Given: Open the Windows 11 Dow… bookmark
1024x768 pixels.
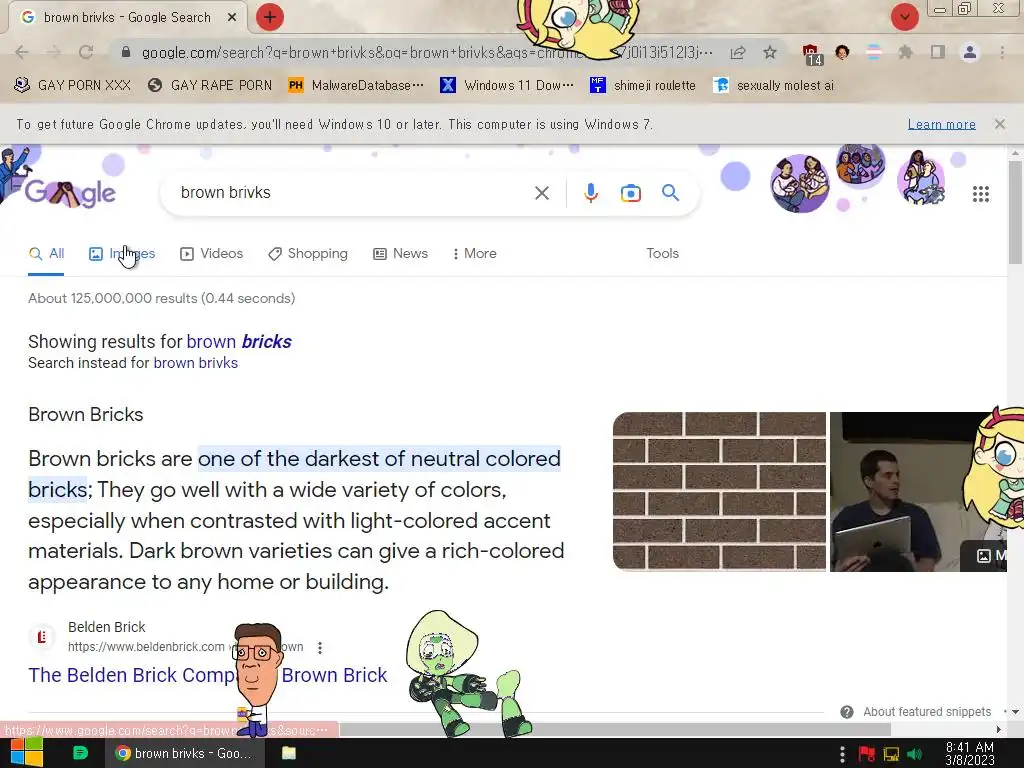Looking at the screenshot, I should coord(507,86).
